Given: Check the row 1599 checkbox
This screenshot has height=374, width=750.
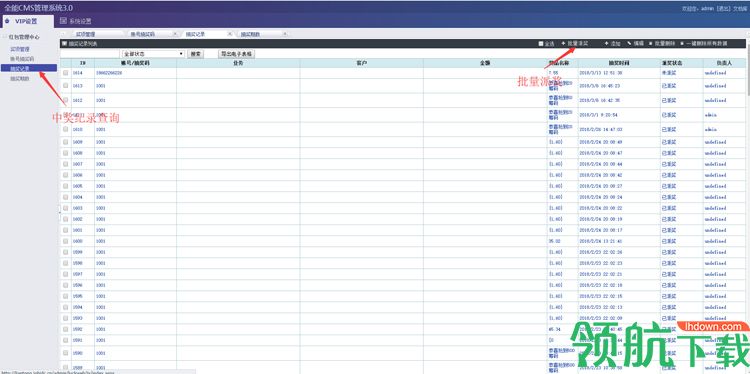Looking at the screenshot, I should (66, 252).
